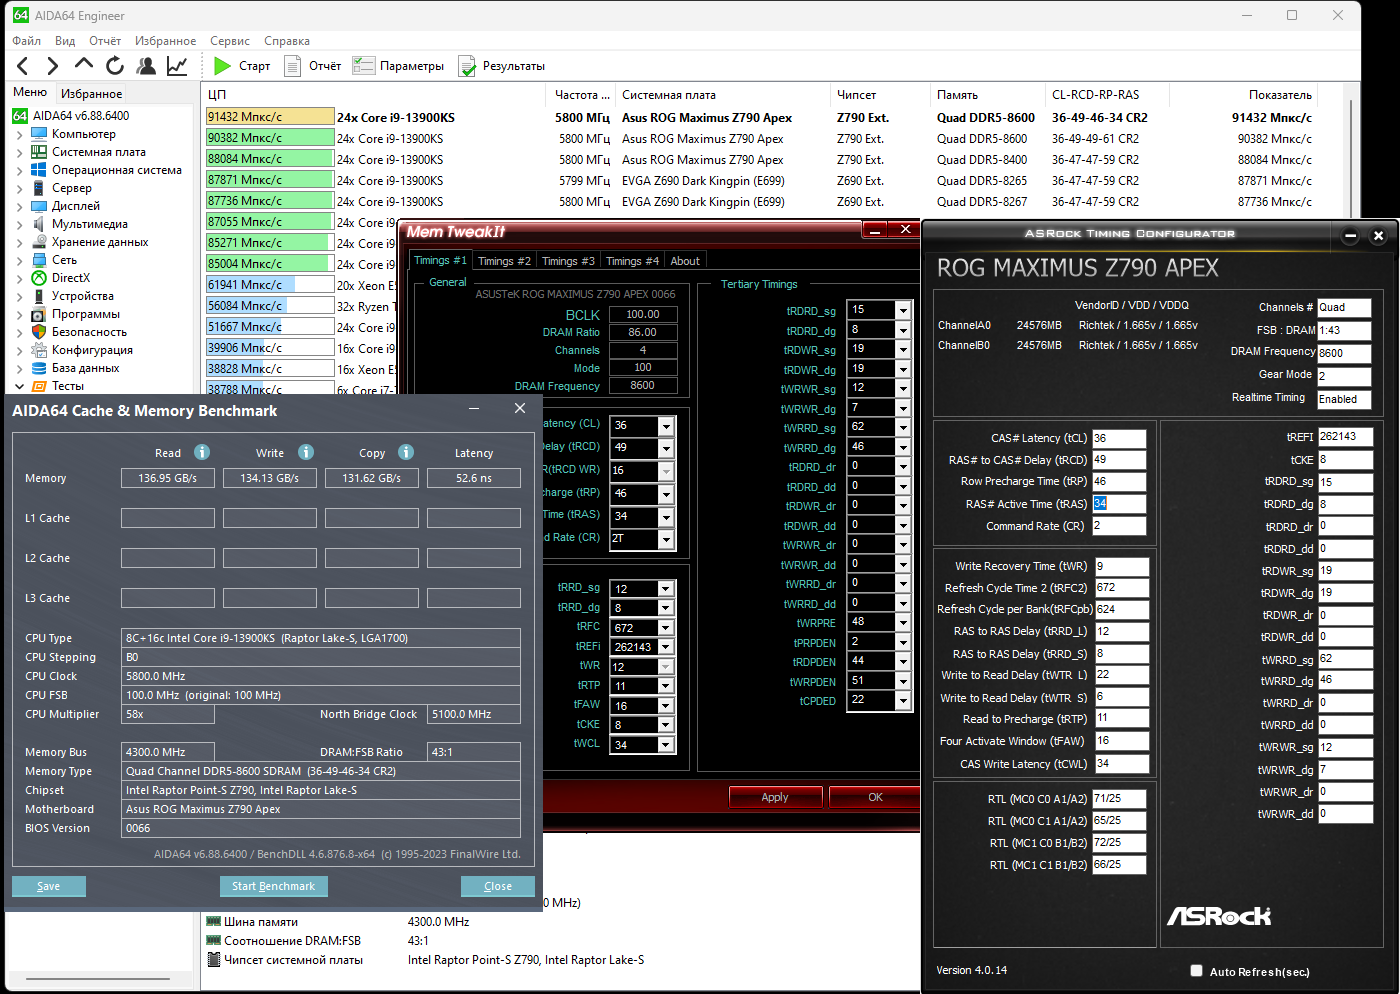1400x994 pixels.
Task: Click Apply in Mem TweakIt
Action: [775, 797]
